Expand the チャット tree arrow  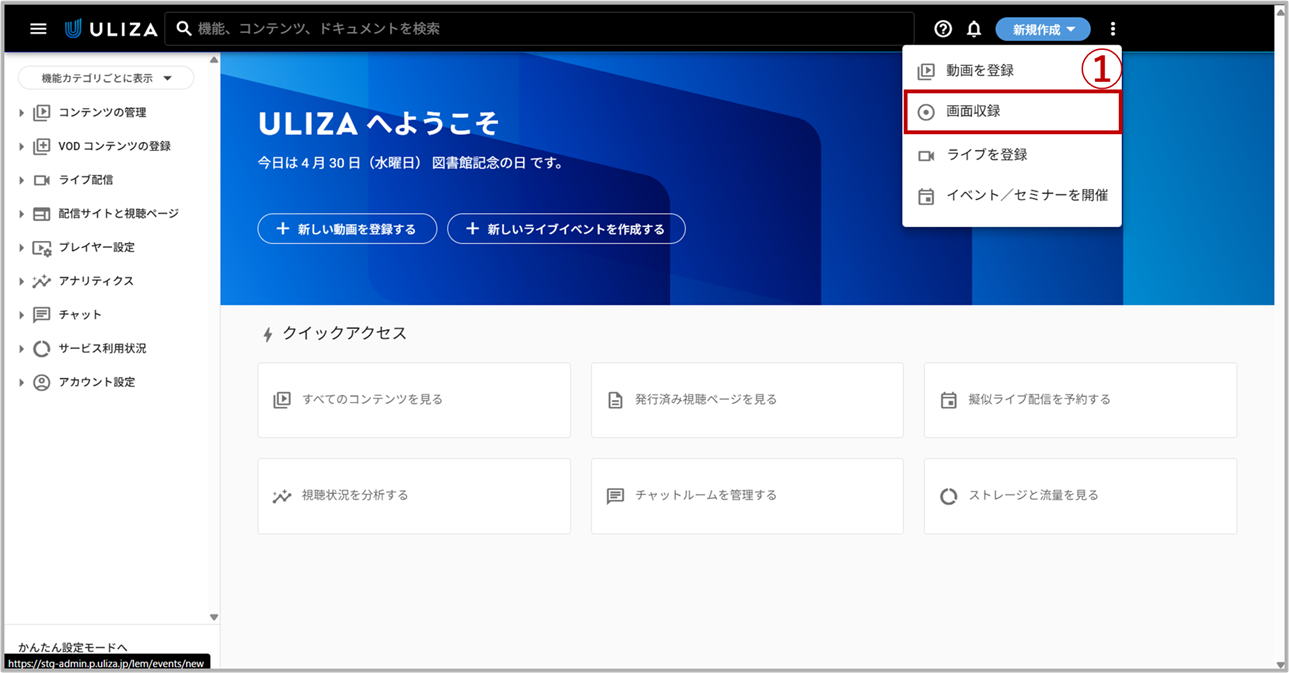coord(21,315)
